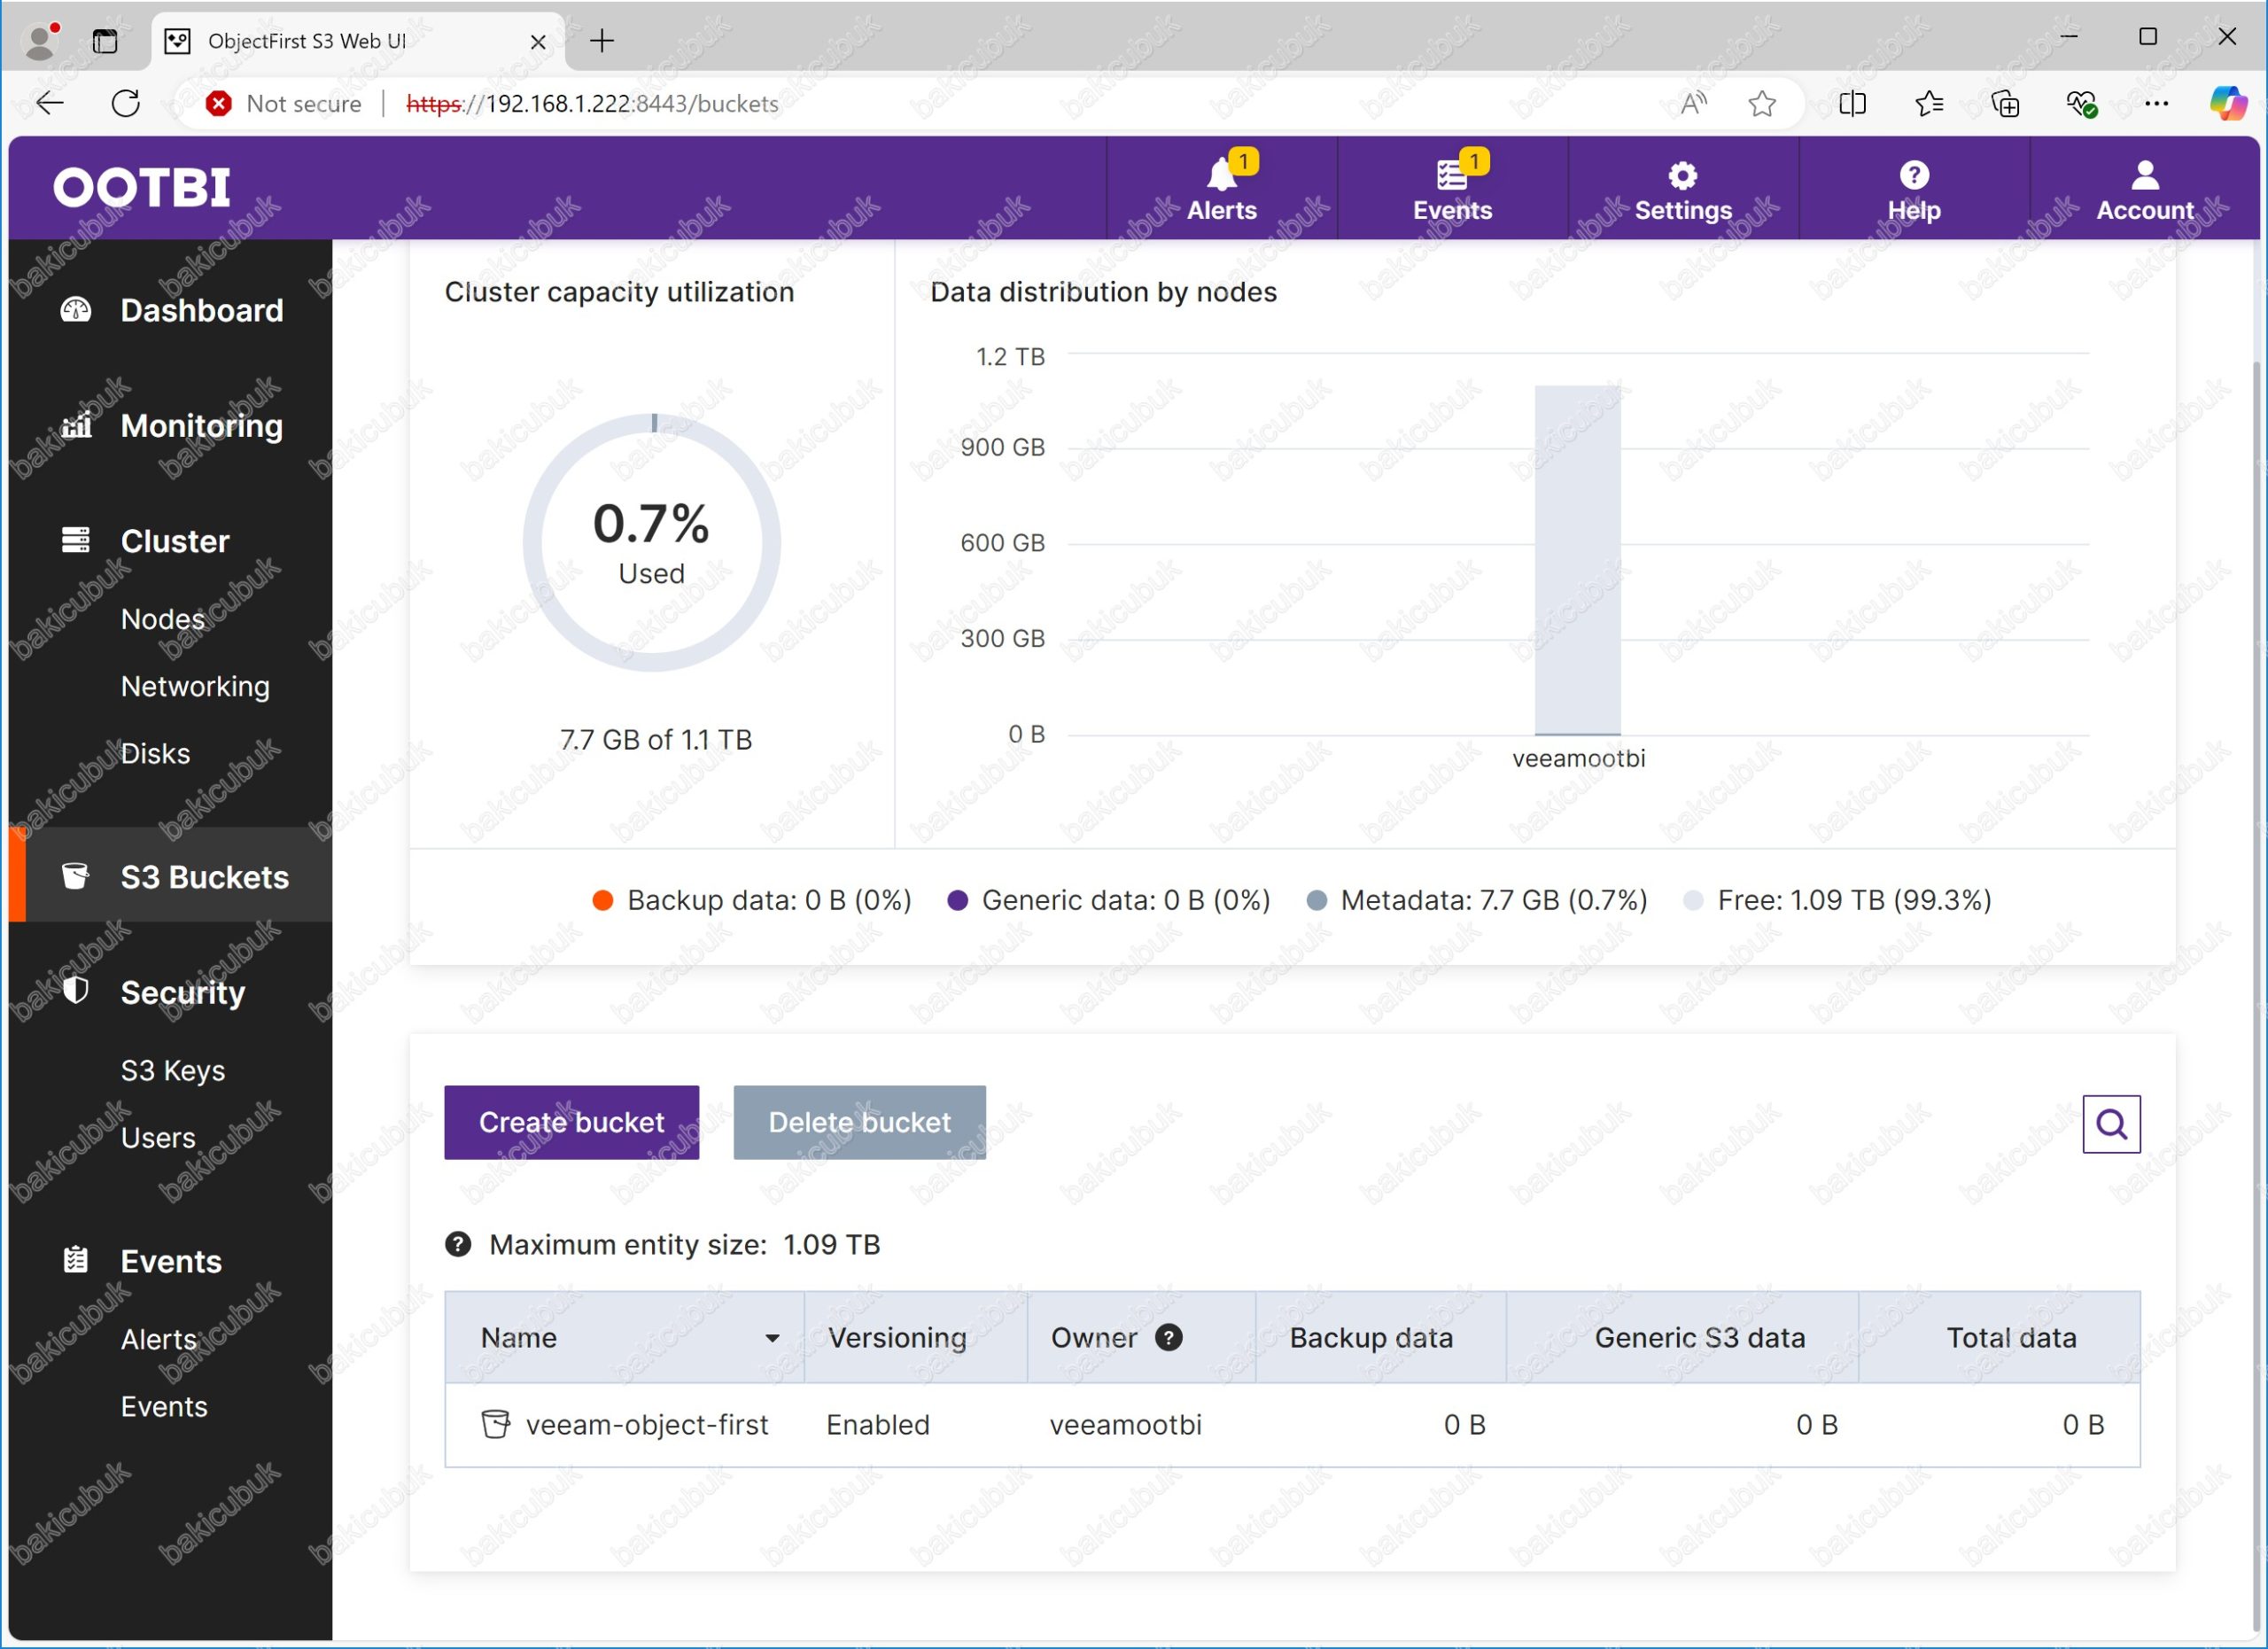Close the ObjectFirst S3 Web UI tab
The image size is (2268, 1649).
[537, 41]
